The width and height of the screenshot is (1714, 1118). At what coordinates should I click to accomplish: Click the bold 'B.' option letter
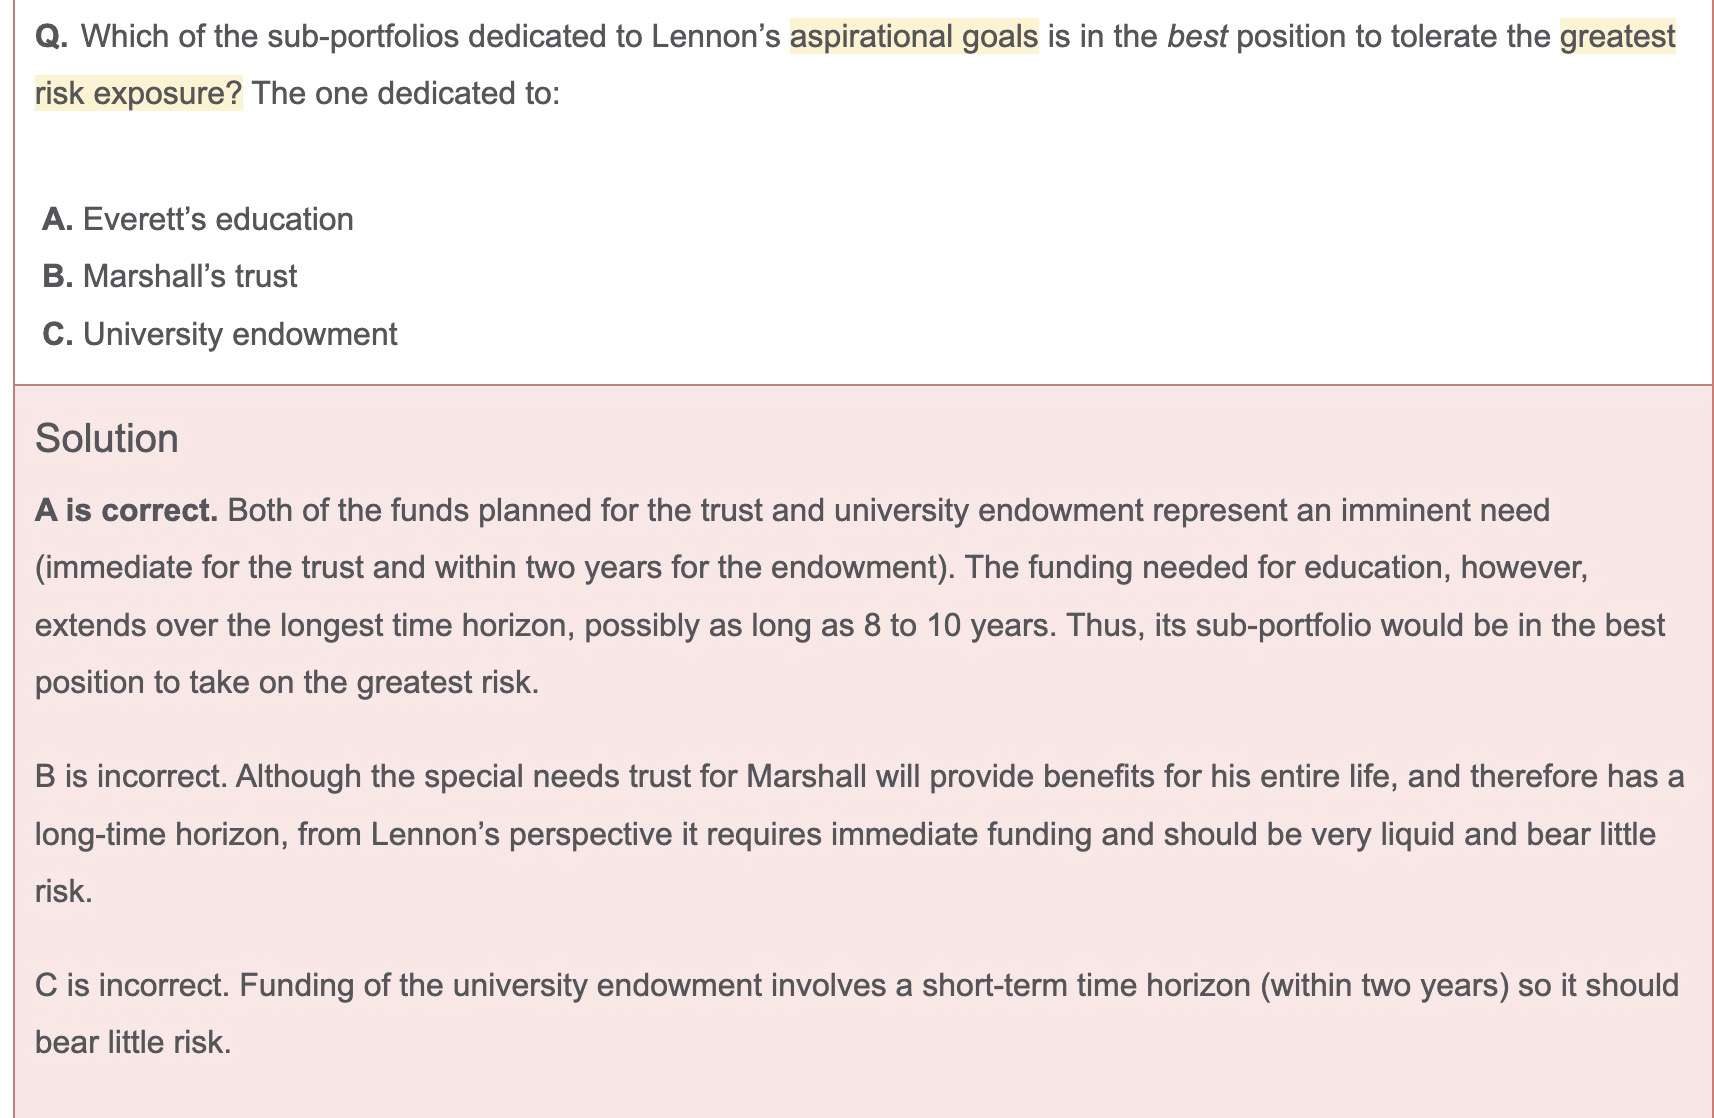pos(57,276)
